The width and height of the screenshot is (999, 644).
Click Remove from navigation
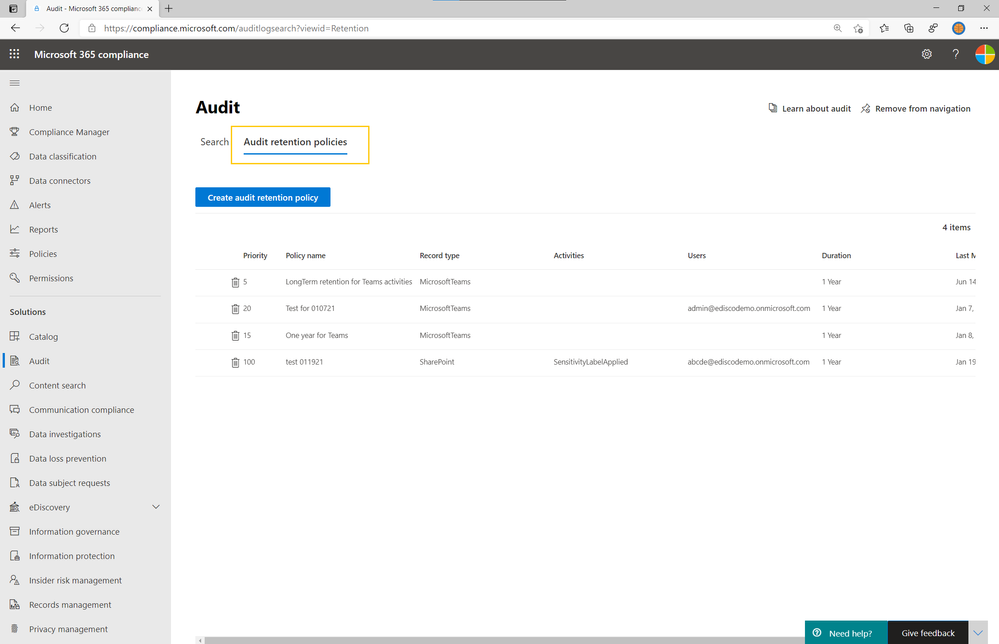pyautogui.click(x=916, y=109)
